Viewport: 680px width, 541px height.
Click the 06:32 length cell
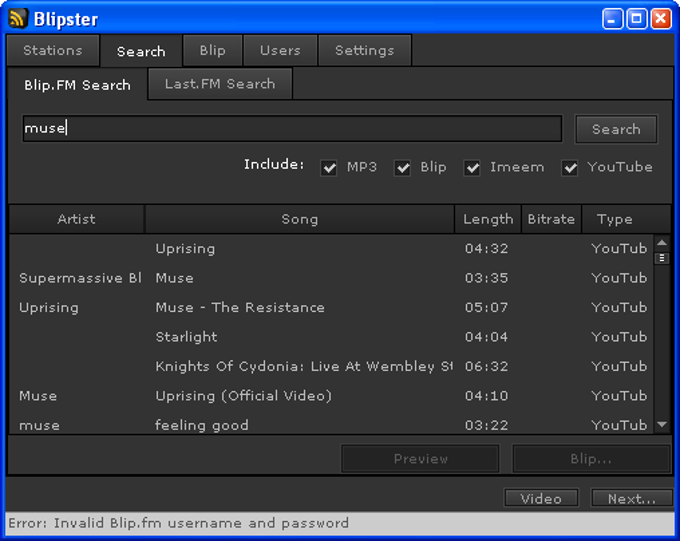pyautogui.click(x=486, y=367)
